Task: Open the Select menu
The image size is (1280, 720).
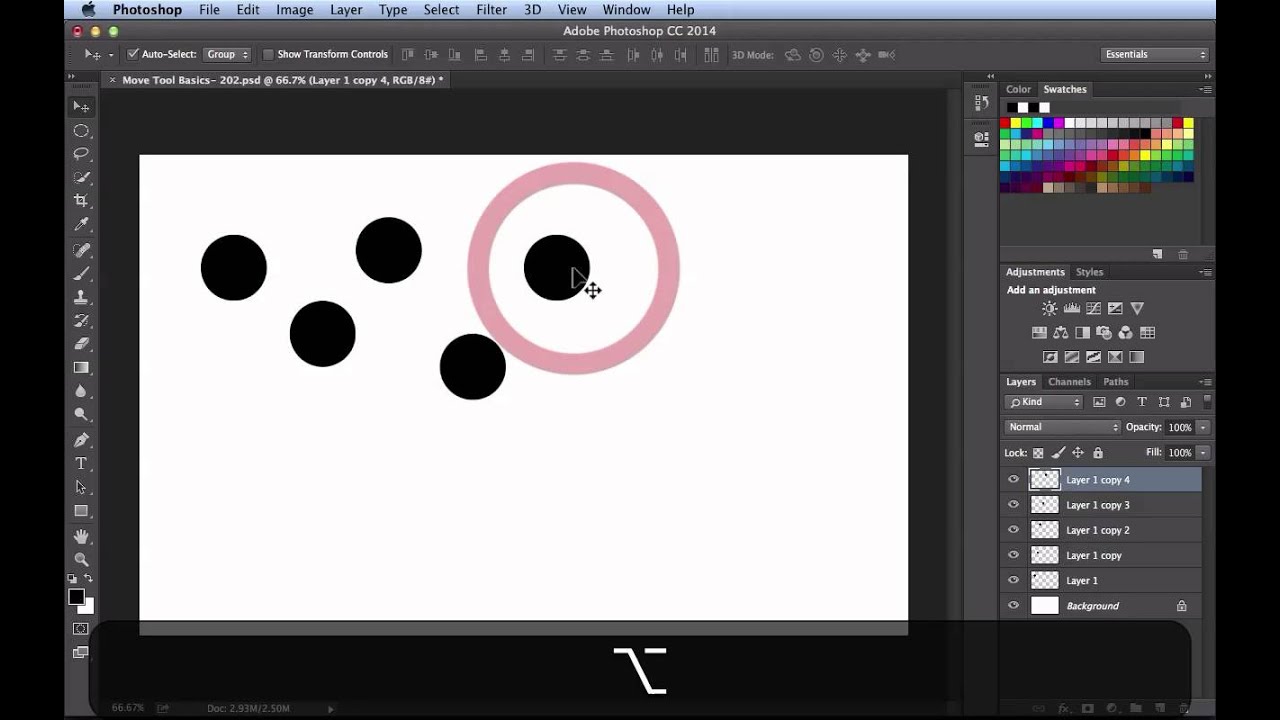Action: 441,10
